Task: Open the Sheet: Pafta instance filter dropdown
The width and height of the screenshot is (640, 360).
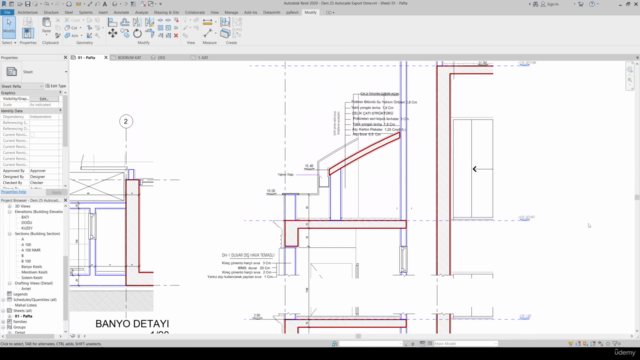Action: (22, 86)
